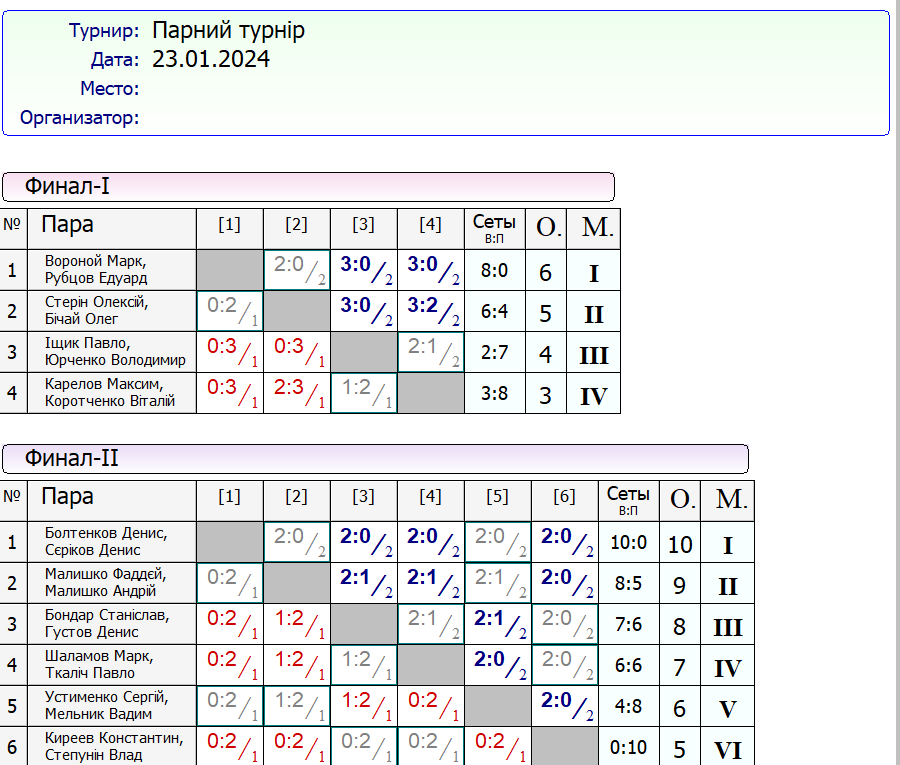900x765 pixels.
Task: Click the tournament name 'Парний турнір'
Action: (x=228, y=31)
